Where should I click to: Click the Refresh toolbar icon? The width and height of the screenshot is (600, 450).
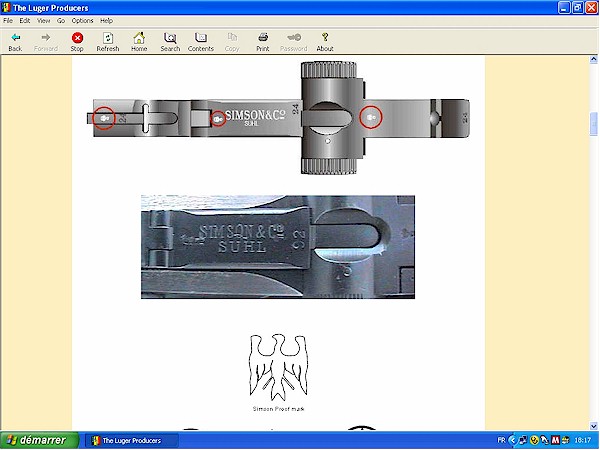coord(108,38)
